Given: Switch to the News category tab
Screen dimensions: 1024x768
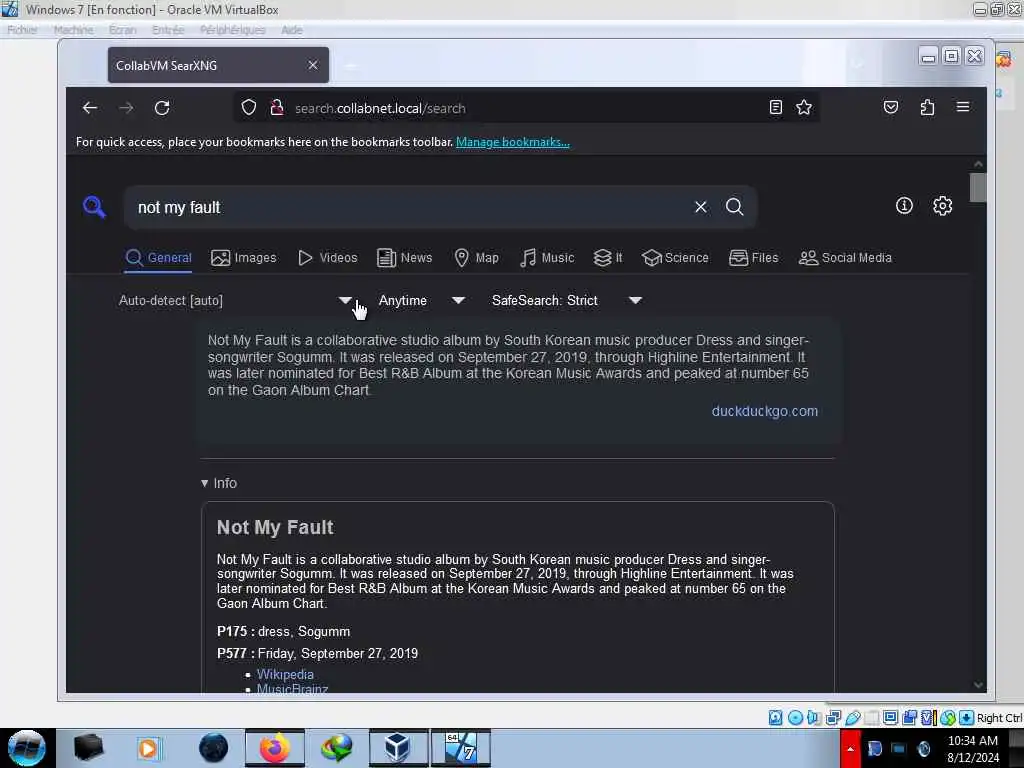Looking at the screenshot, I should tap(405, 258).
